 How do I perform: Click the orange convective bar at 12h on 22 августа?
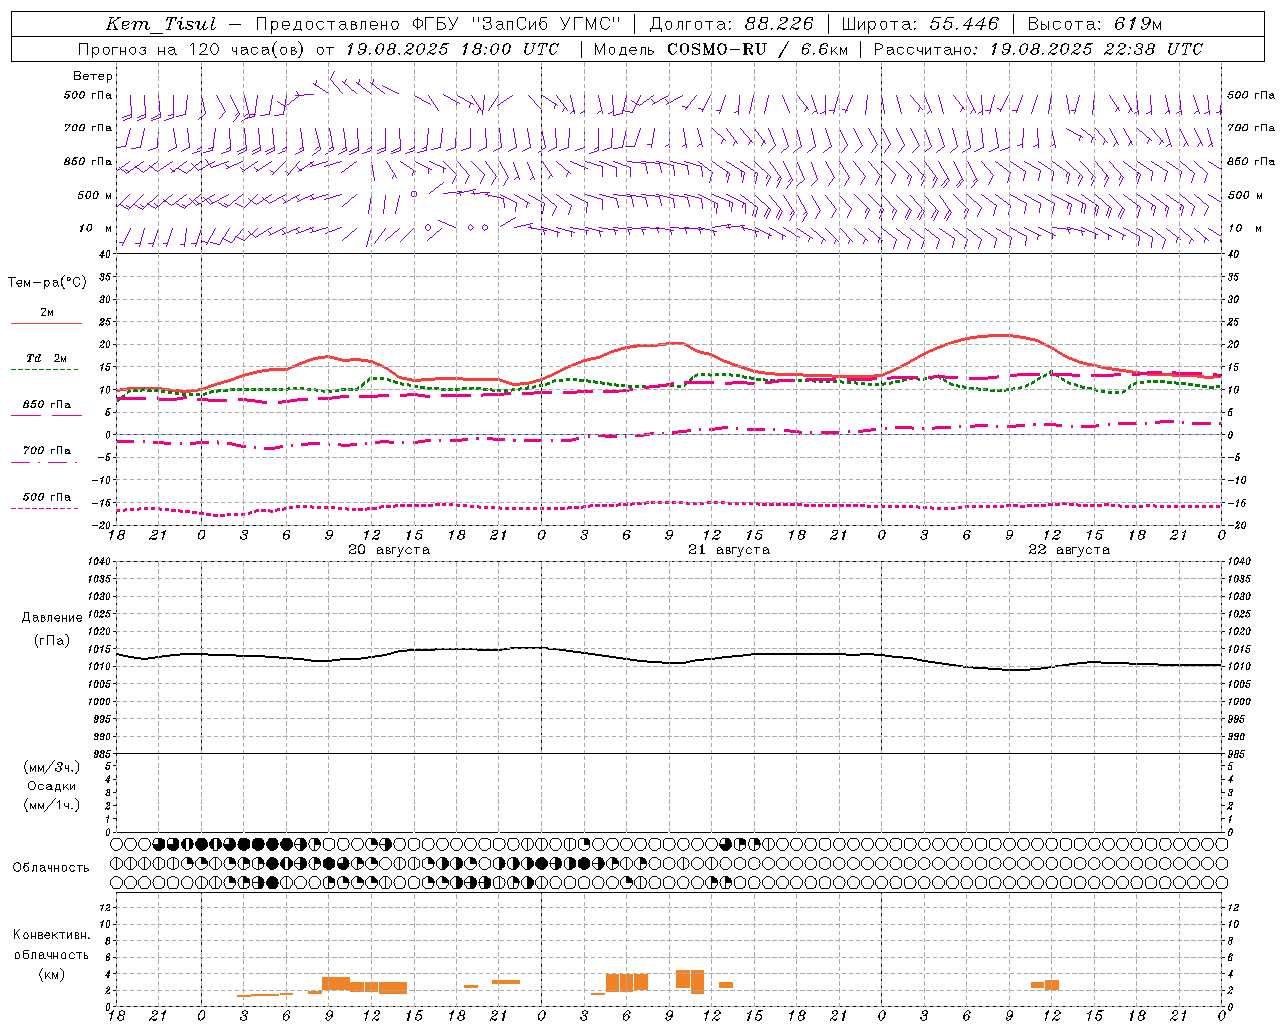pos(1051,985)
